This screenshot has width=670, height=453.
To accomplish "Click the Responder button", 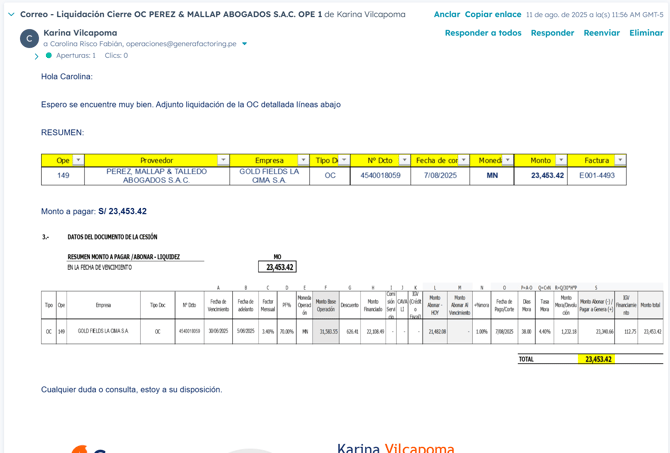I will (x=552, y=33).
